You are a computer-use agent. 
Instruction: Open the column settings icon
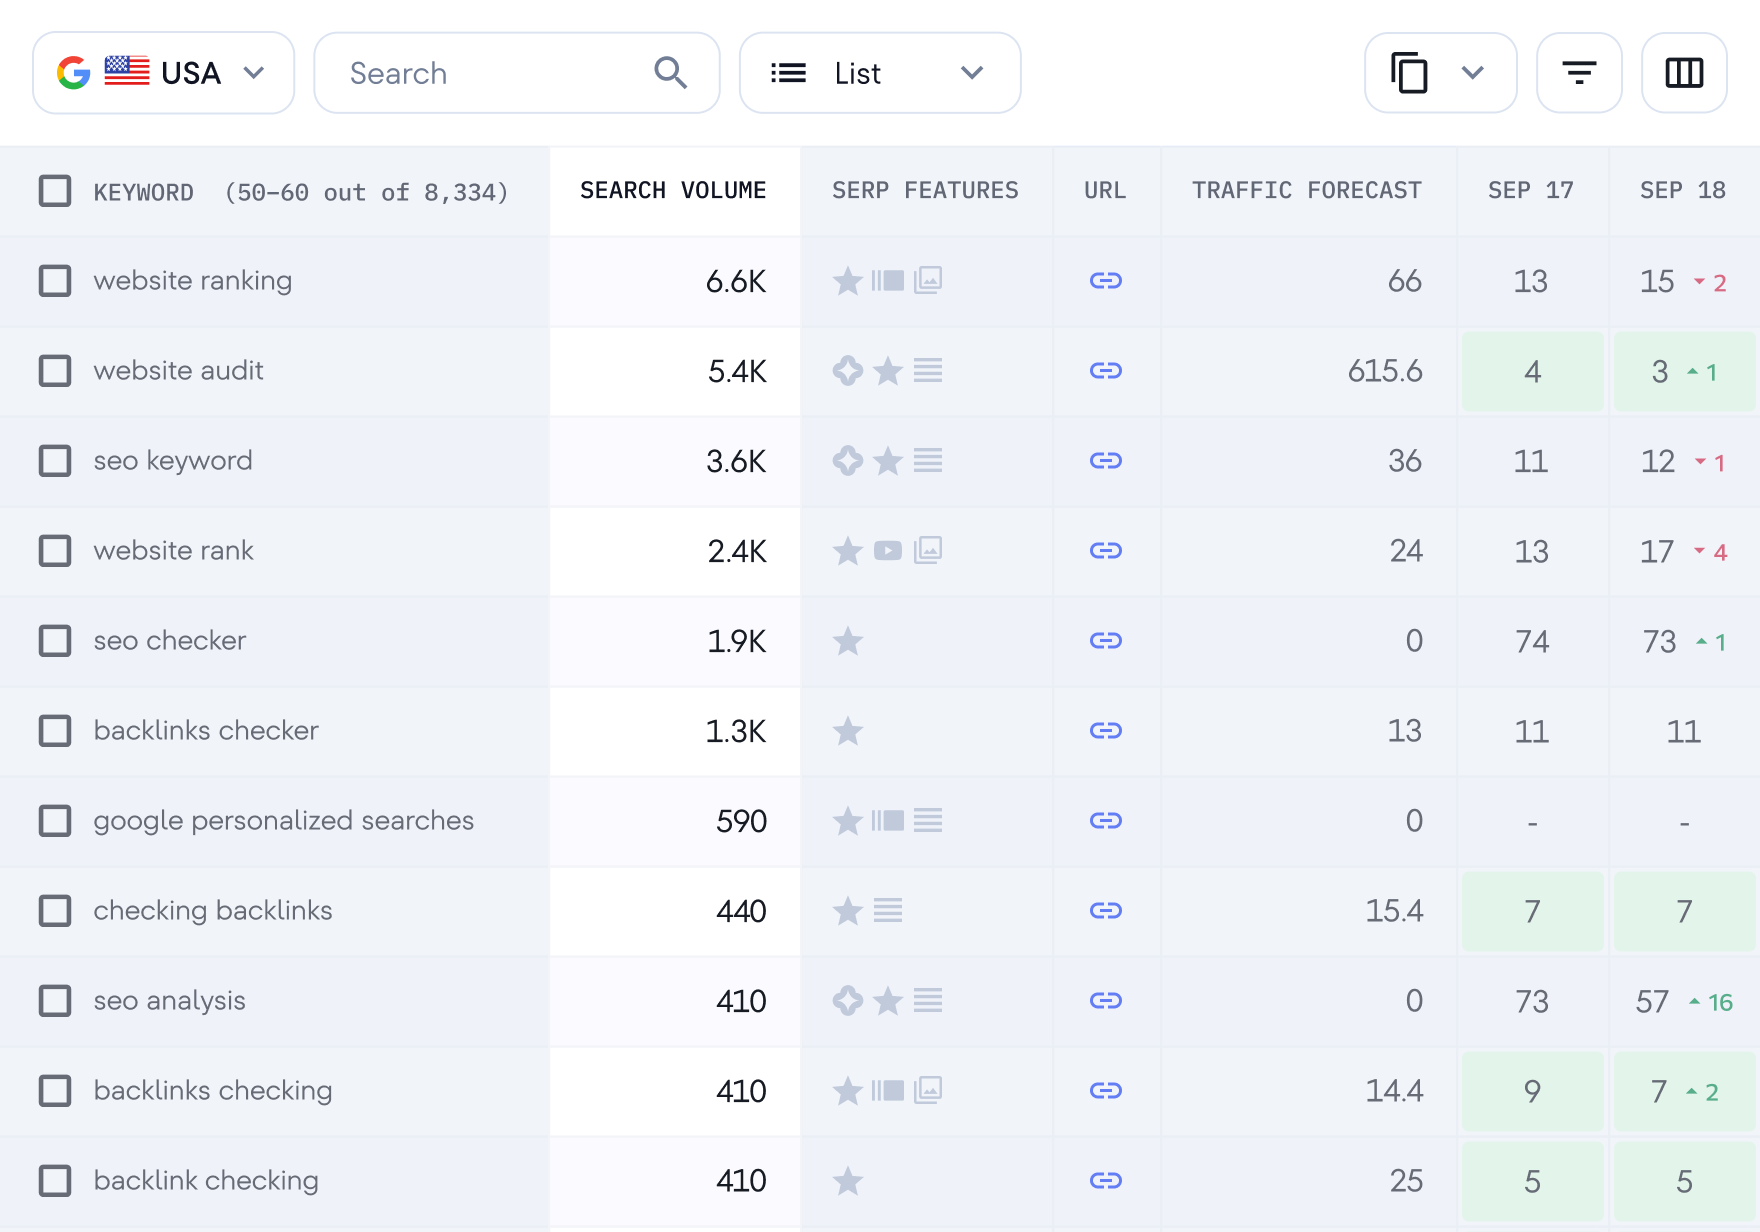point(1683,73)
